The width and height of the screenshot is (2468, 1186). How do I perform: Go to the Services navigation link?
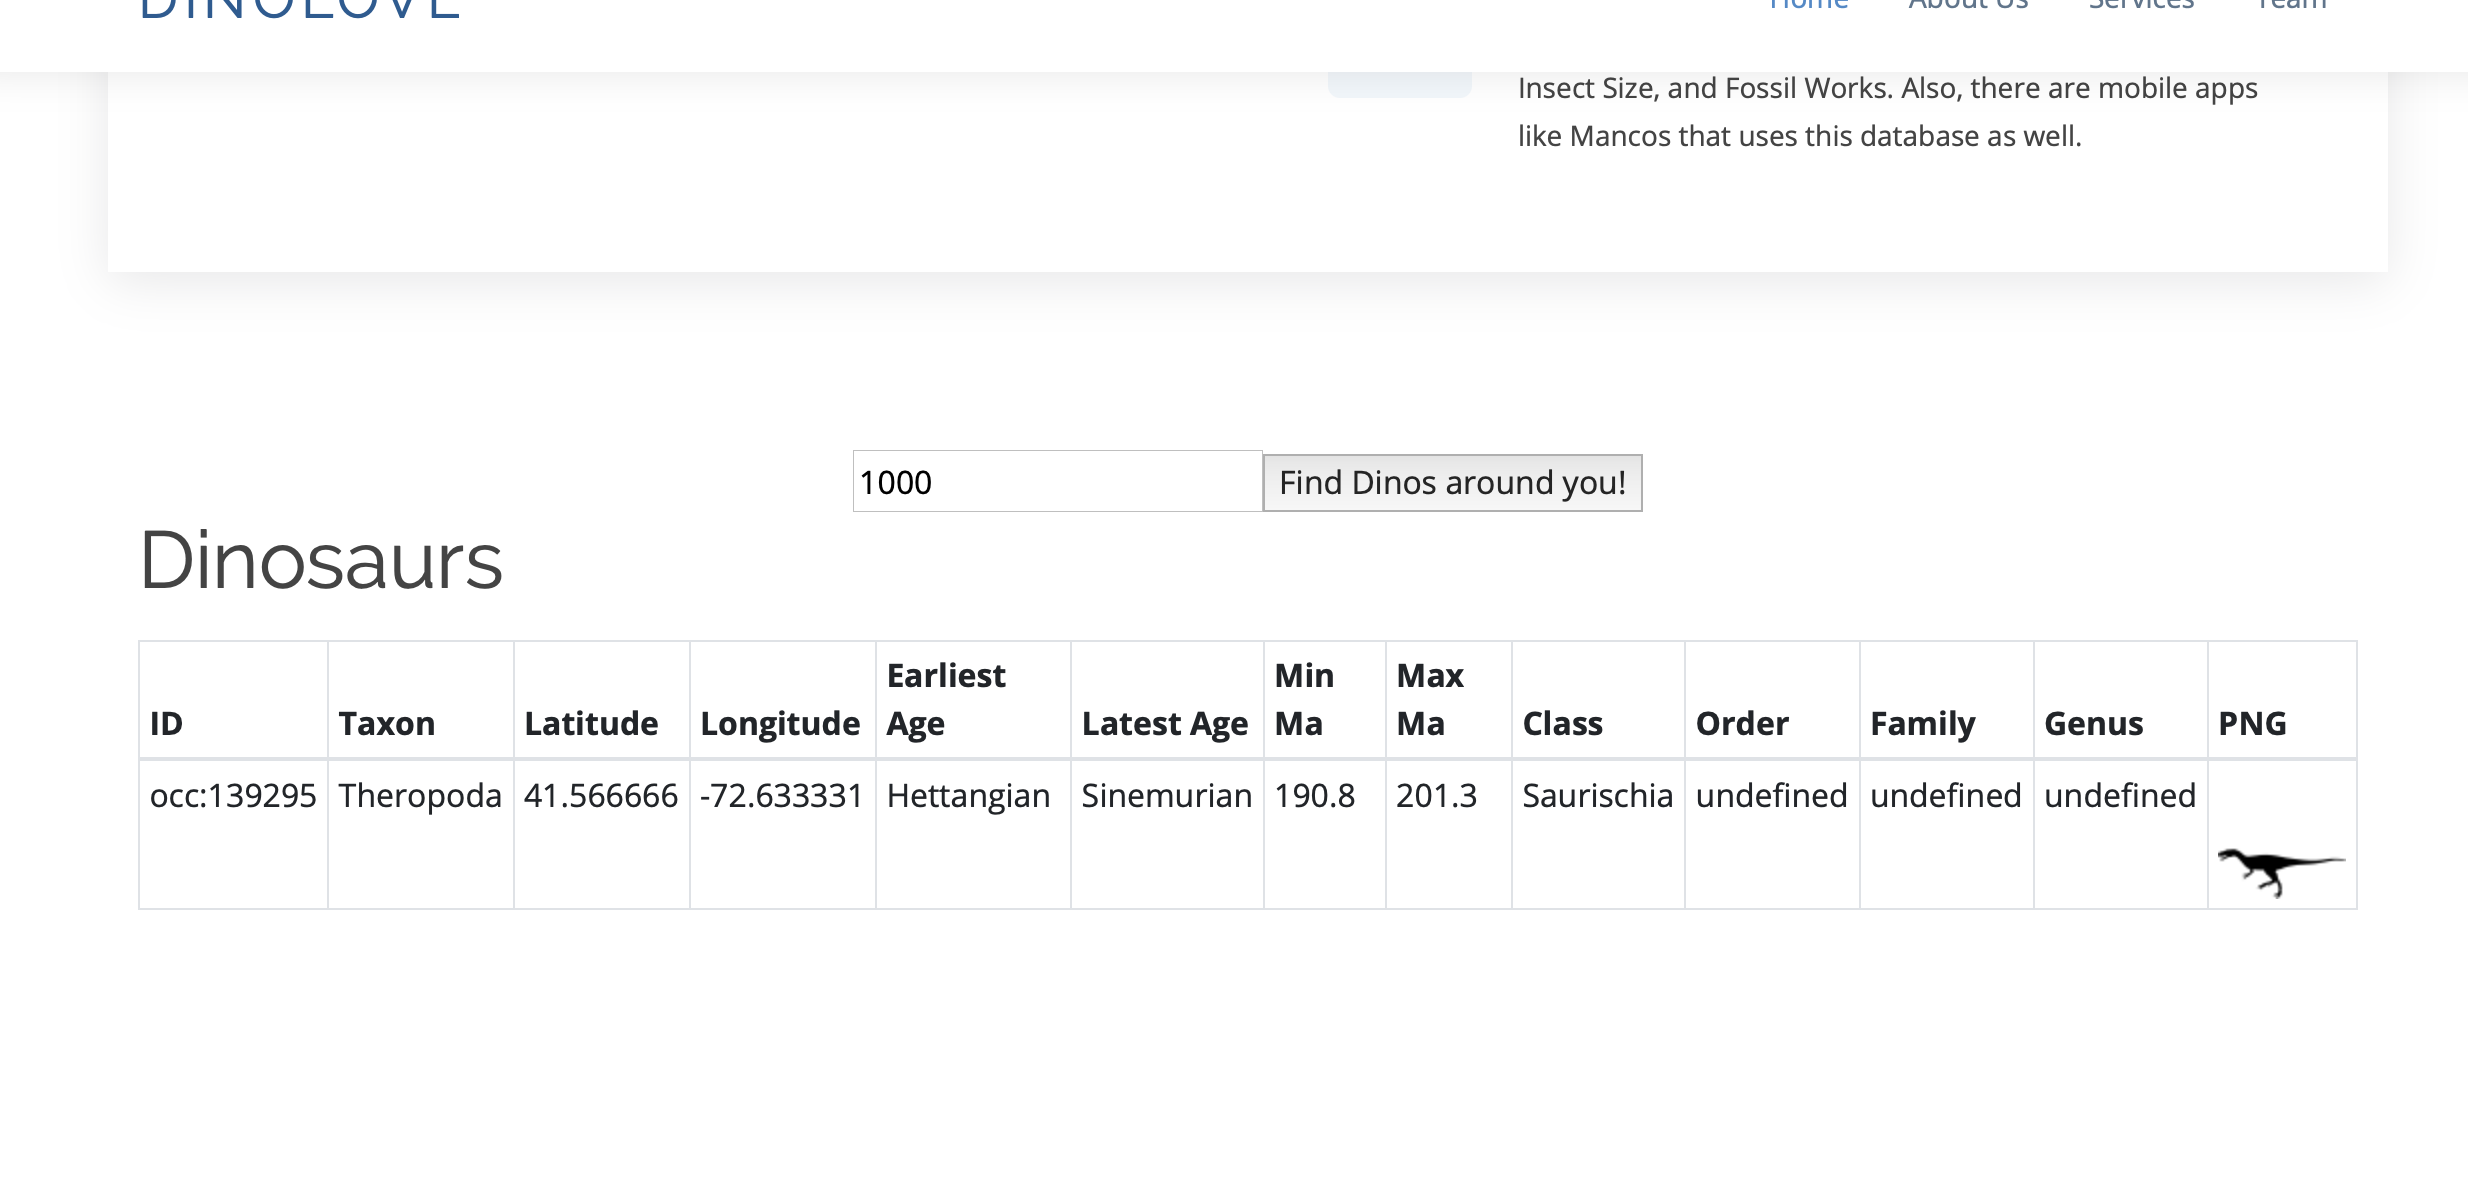(x=2140, y=5)
